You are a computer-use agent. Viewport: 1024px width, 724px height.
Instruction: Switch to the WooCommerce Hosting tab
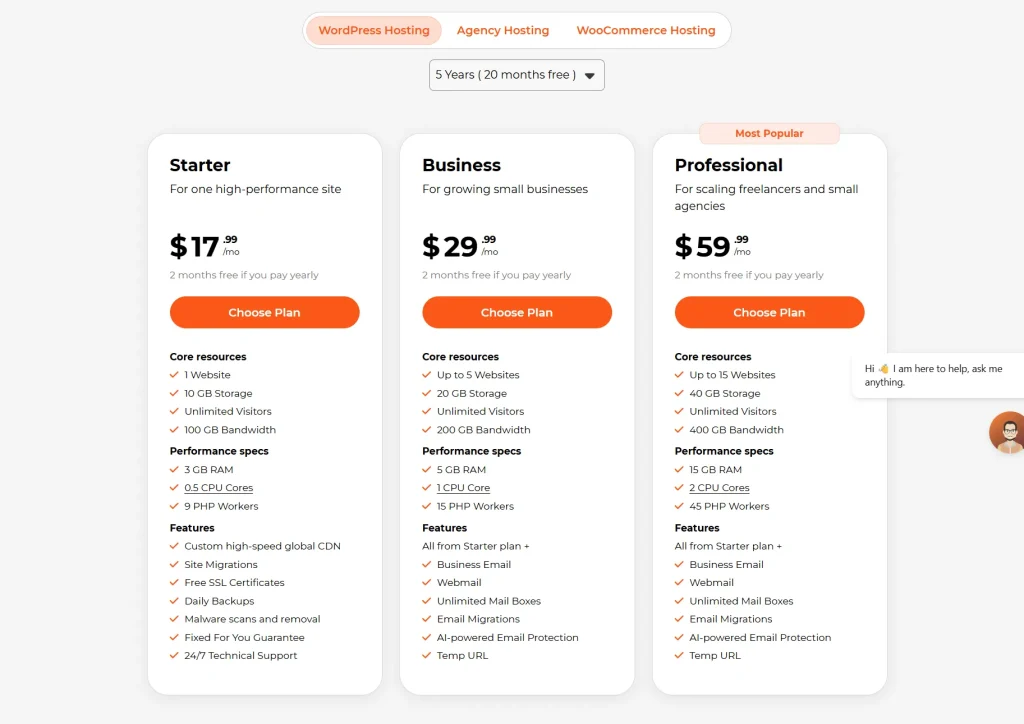click(x=646, y=30)
